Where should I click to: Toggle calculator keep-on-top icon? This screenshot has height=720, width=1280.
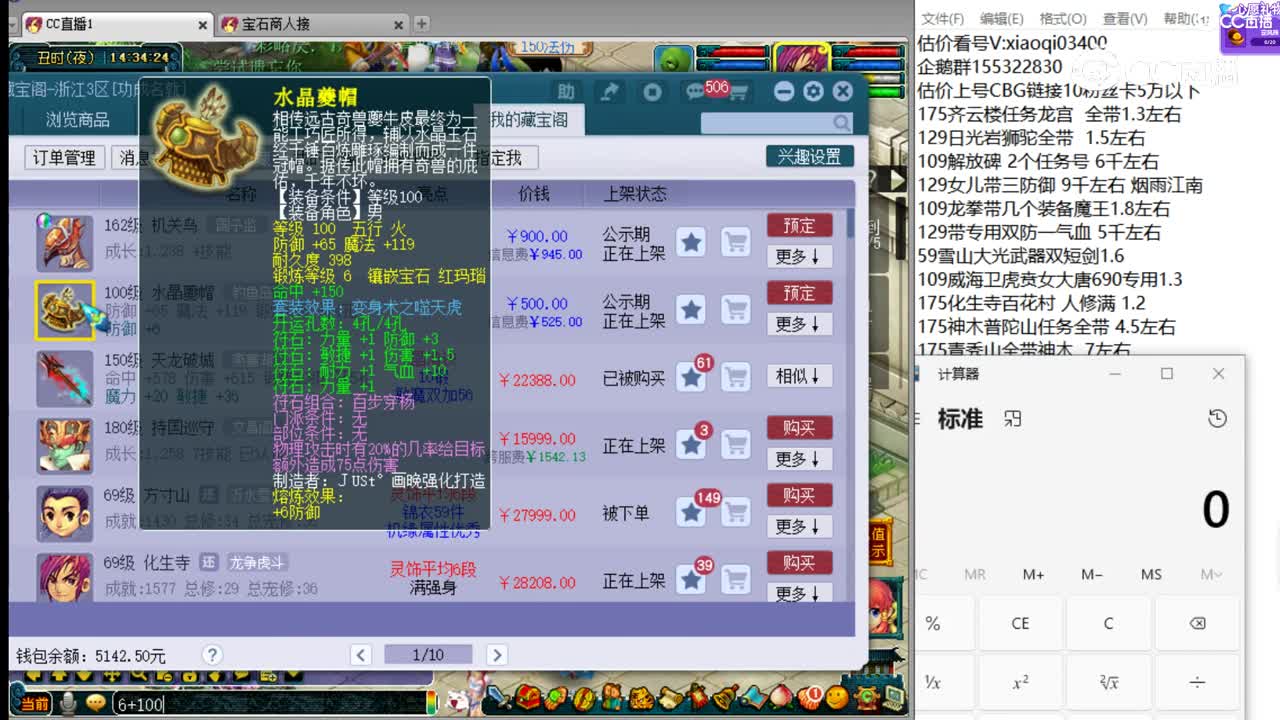1013,418
